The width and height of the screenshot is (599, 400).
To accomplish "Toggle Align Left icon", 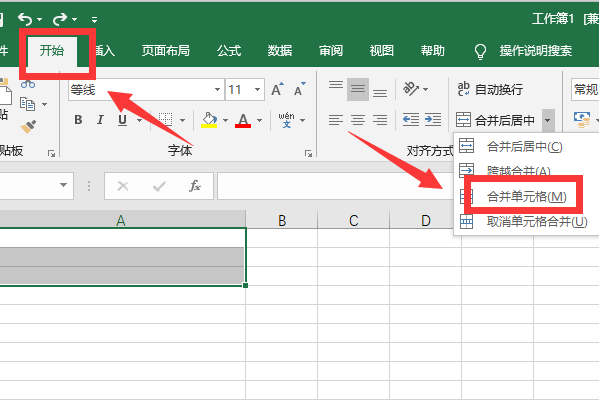I will [336, 120].
